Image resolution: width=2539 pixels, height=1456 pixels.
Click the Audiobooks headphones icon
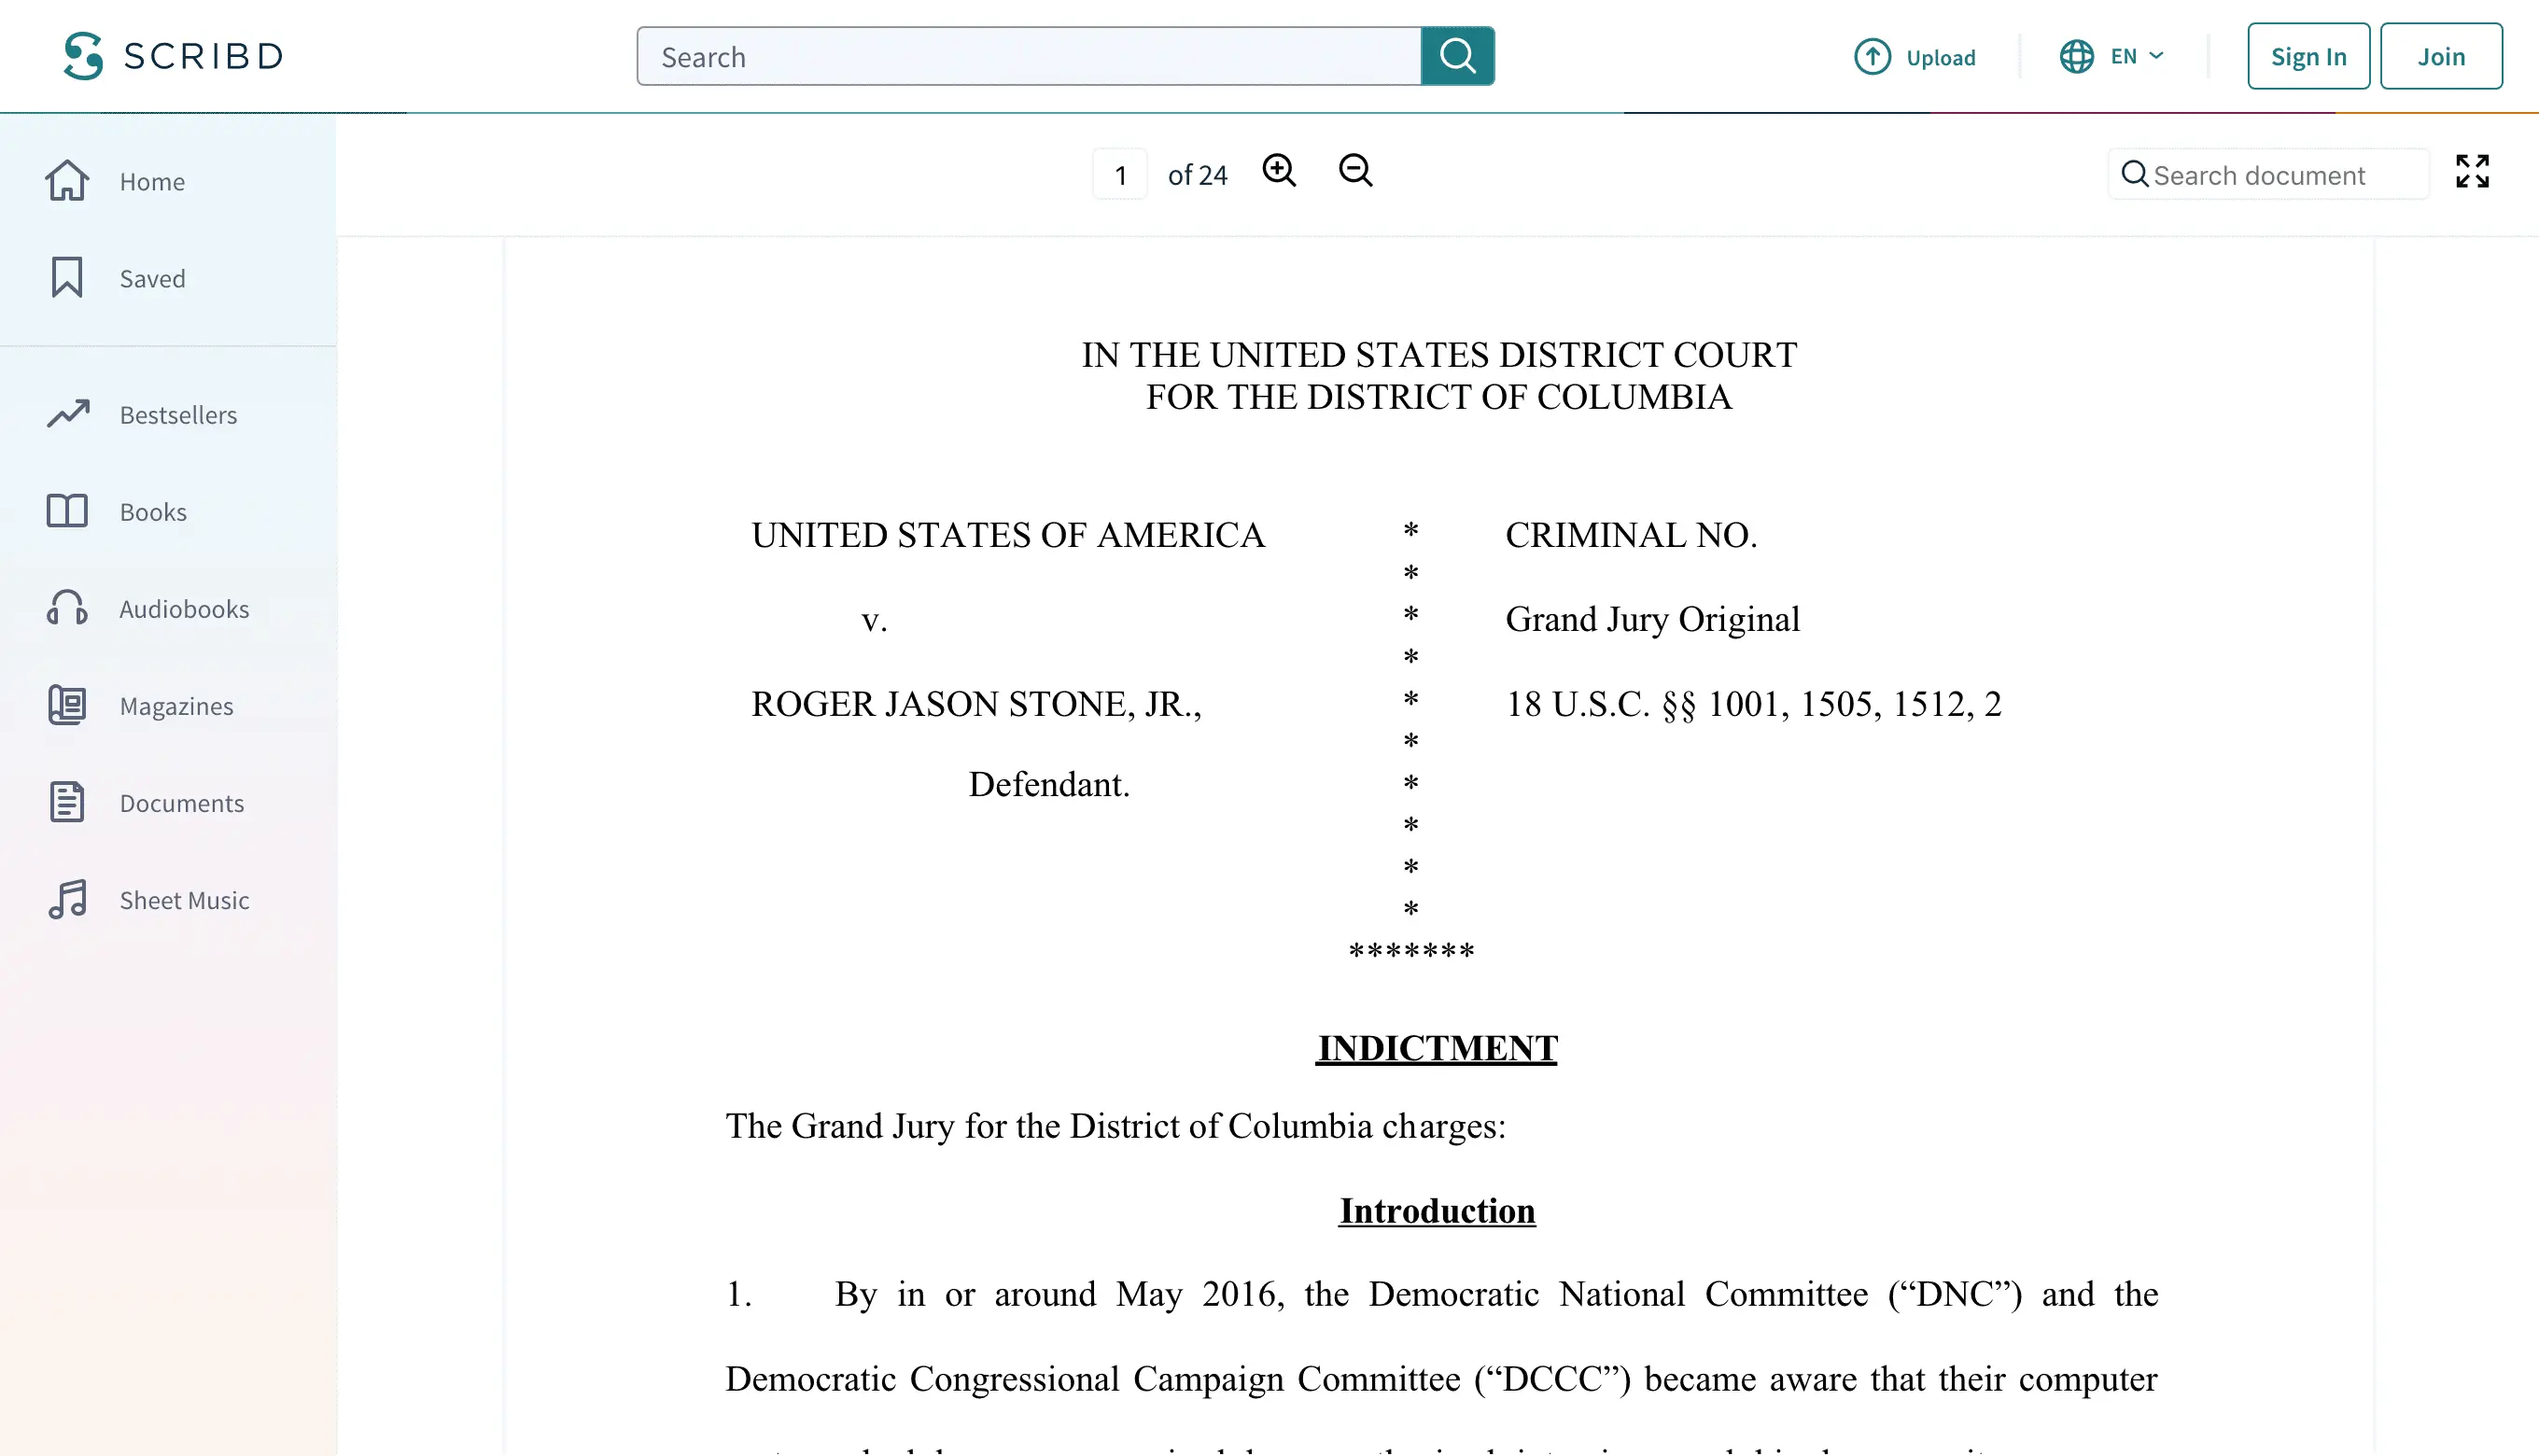pos(67,608)
